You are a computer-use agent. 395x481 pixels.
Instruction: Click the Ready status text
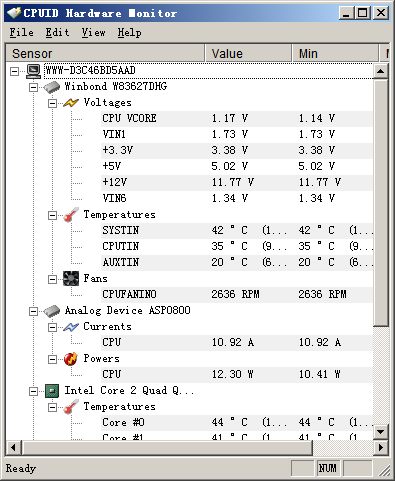(x=21, y=468)
